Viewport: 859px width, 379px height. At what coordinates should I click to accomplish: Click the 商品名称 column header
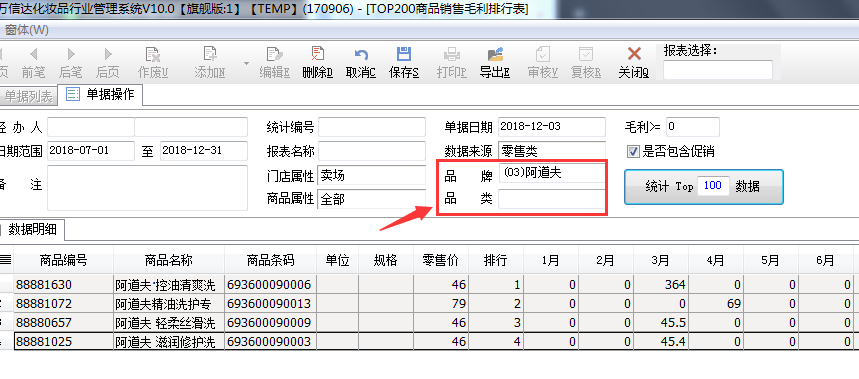tap(169, 260)
